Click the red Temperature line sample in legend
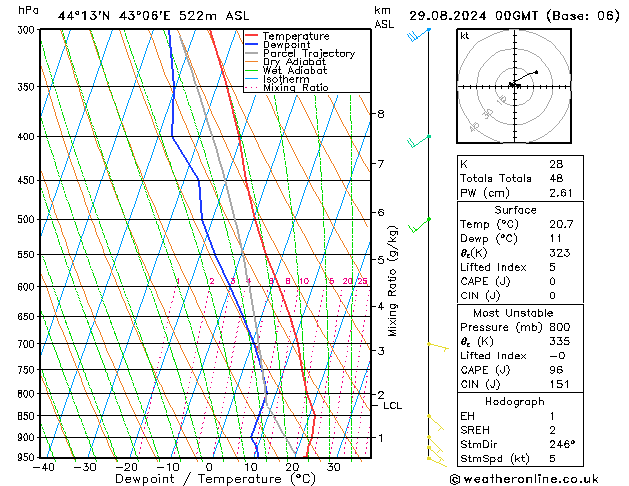Image resolution: width=629 pixels, height=486 pixels. point(251,36)
